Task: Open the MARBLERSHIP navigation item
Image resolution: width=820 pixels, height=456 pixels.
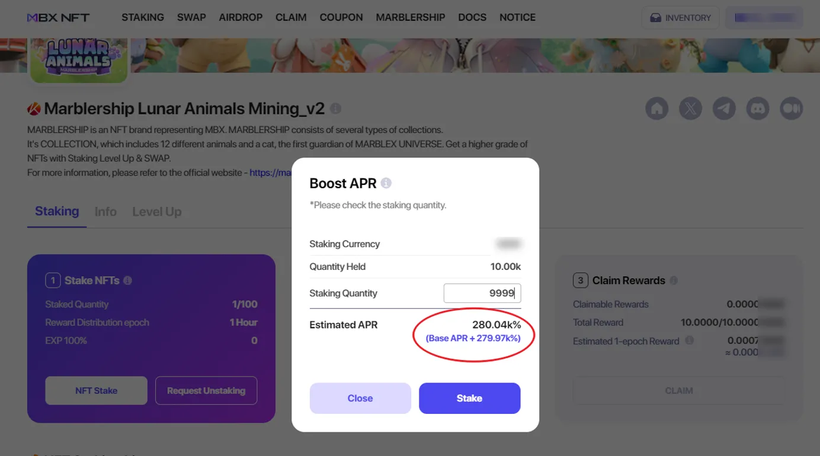Action: [x=410, y=18]
